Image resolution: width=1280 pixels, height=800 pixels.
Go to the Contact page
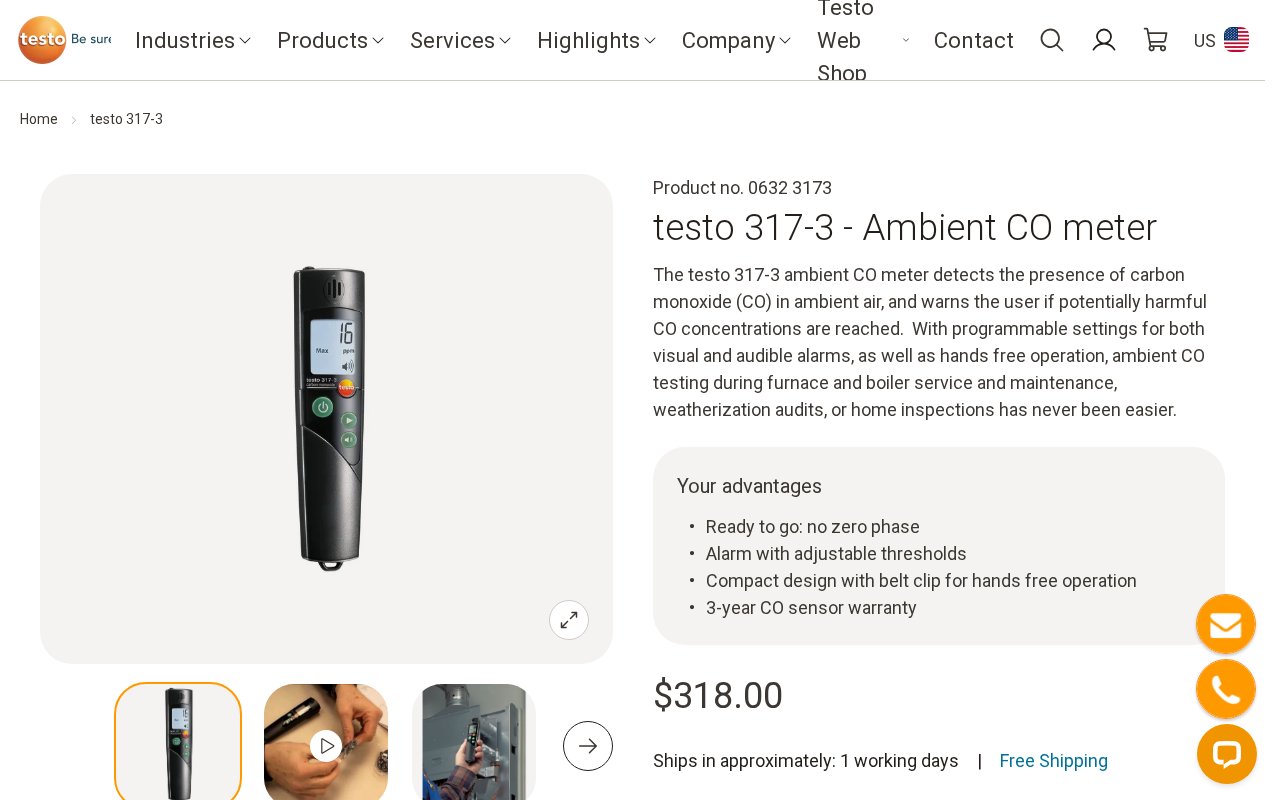tap(973, 40)
